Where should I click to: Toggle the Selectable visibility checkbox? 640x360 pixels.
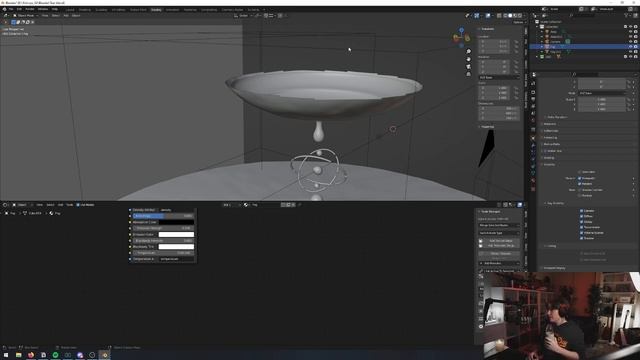point(580,172)
